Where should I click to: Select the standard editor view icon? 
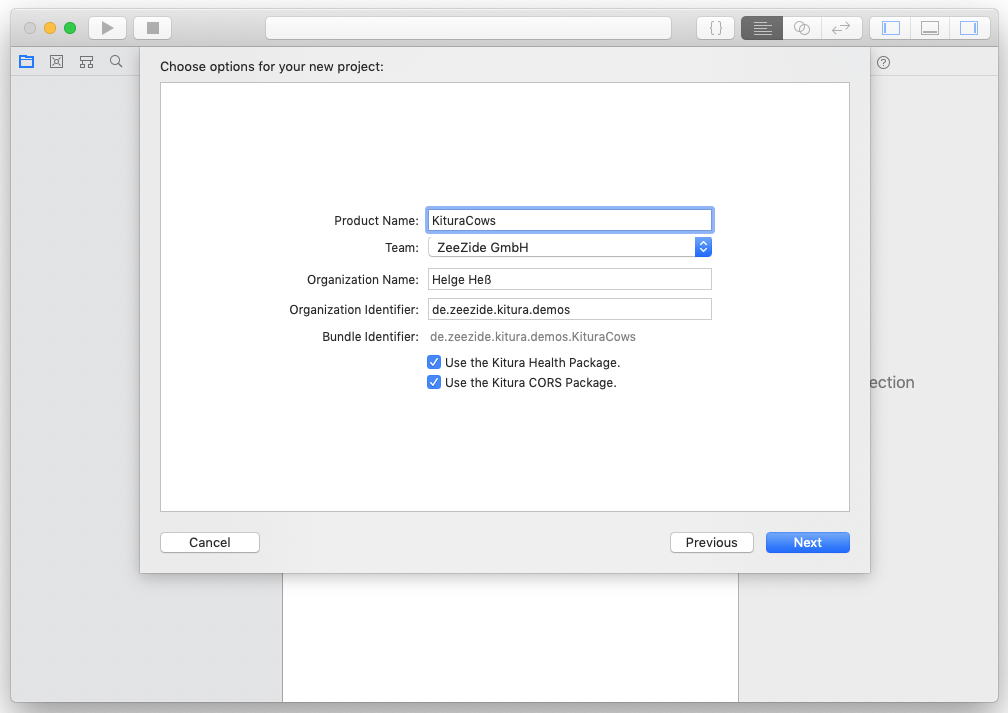(x=762, y=28)
